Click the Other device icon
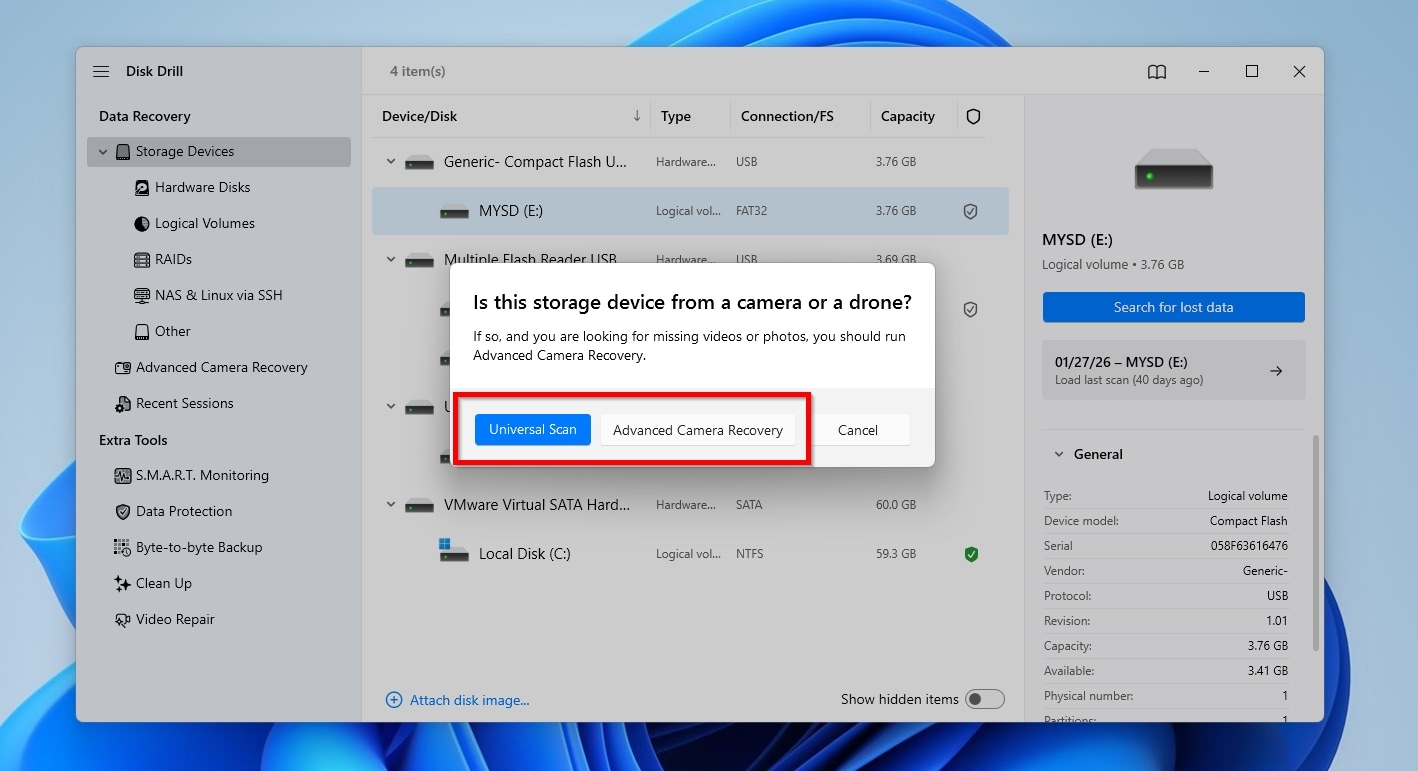This screenshot has width=1418, height=771. [142, 332]
